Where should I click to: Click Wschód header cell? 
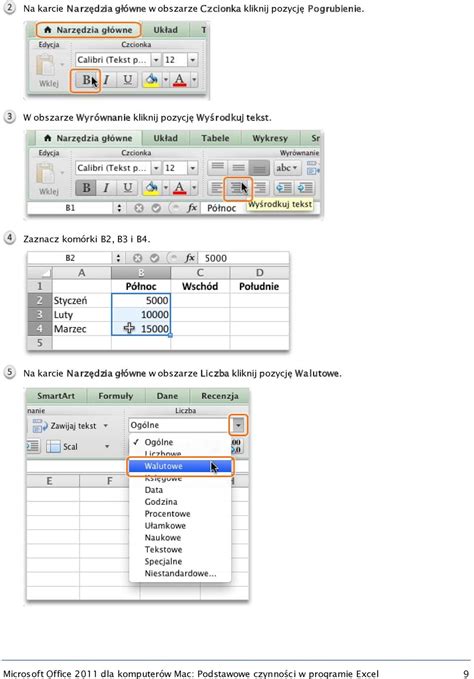pos(200,286)
